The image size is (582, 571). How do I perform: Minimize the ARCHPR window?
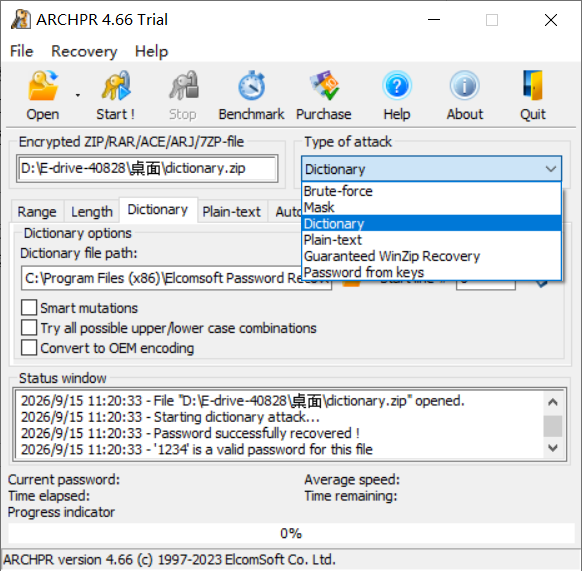pos(434,20)
